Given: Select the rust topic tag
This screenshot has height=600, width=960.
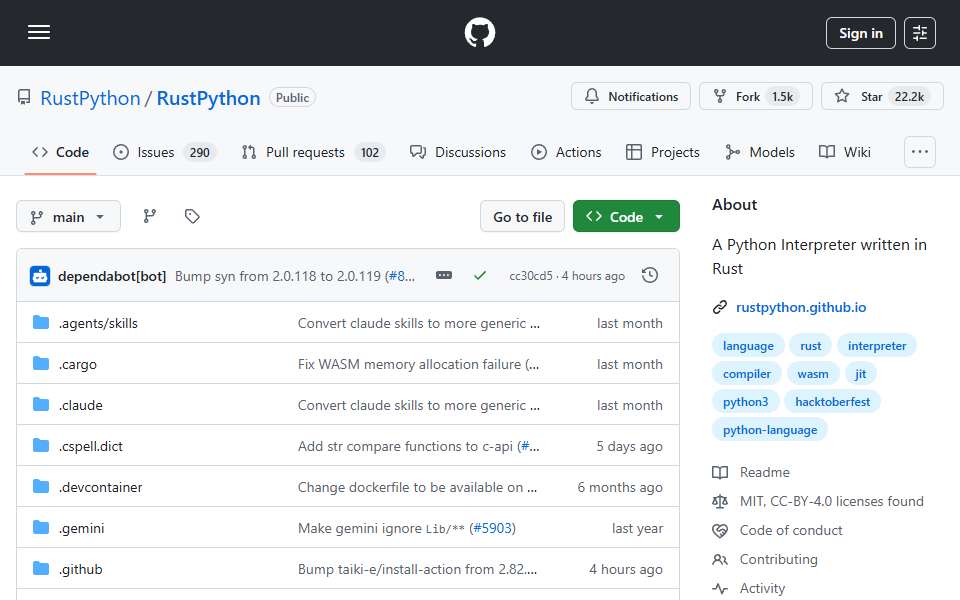Looking at the screenshot, I should click(810, 346).
